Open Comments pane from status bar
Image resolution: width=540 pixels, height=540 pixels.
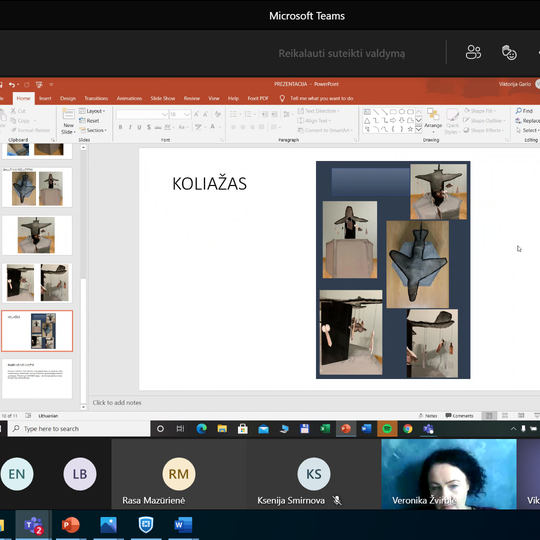(x=459, y=416)
